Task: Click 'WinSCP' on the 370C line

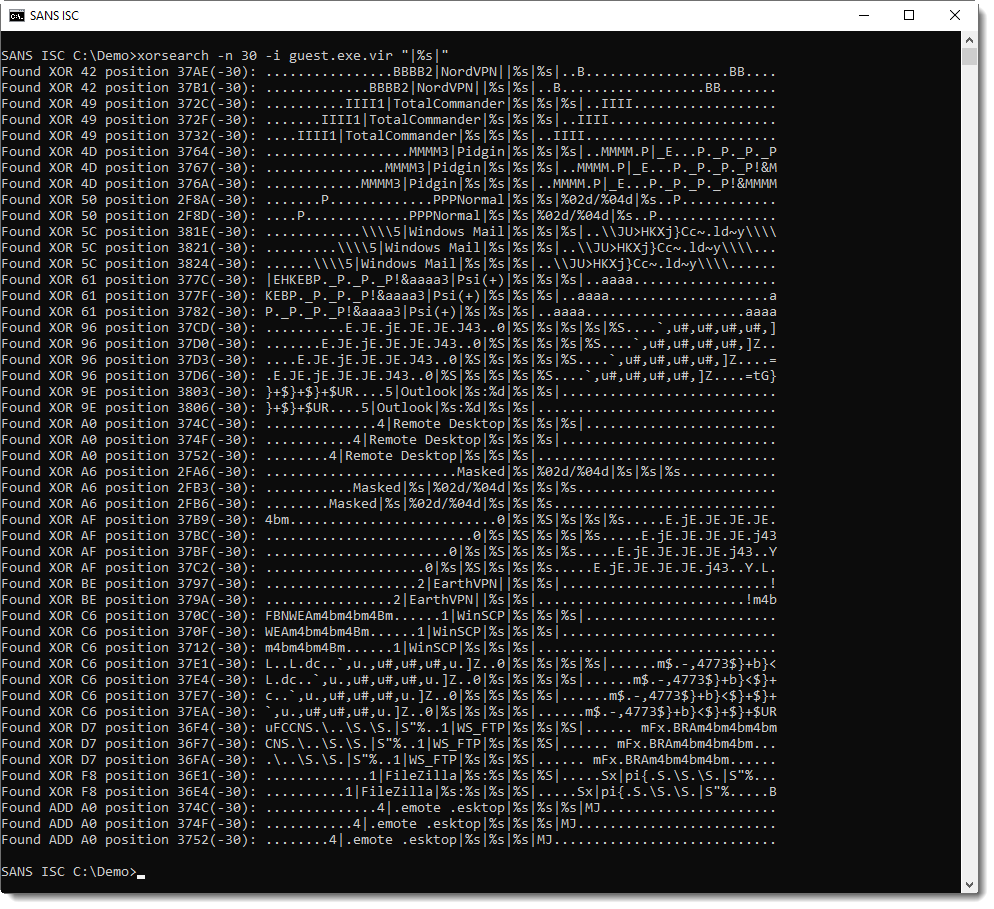Action: [481, 616]
